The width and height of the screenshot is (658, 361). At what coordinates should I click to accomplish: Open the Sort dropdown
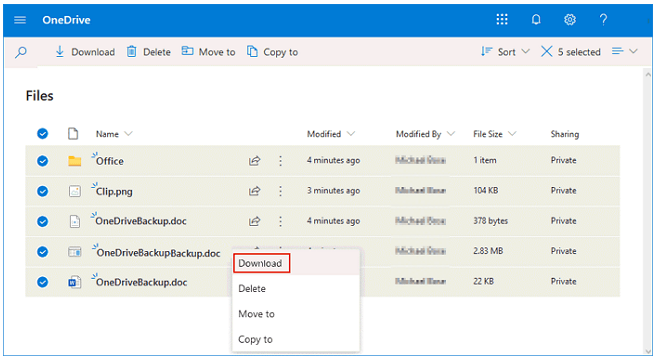point(505,52)
